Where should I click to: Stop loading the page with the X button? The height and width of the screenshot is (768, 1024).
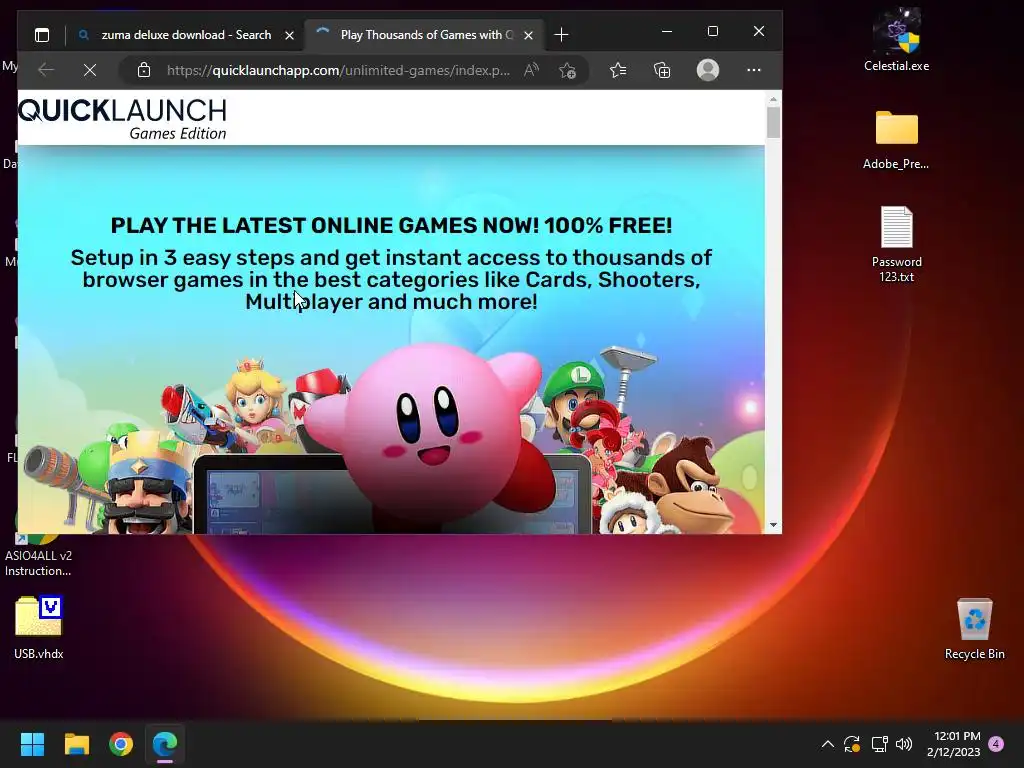[x=90, y=70]
